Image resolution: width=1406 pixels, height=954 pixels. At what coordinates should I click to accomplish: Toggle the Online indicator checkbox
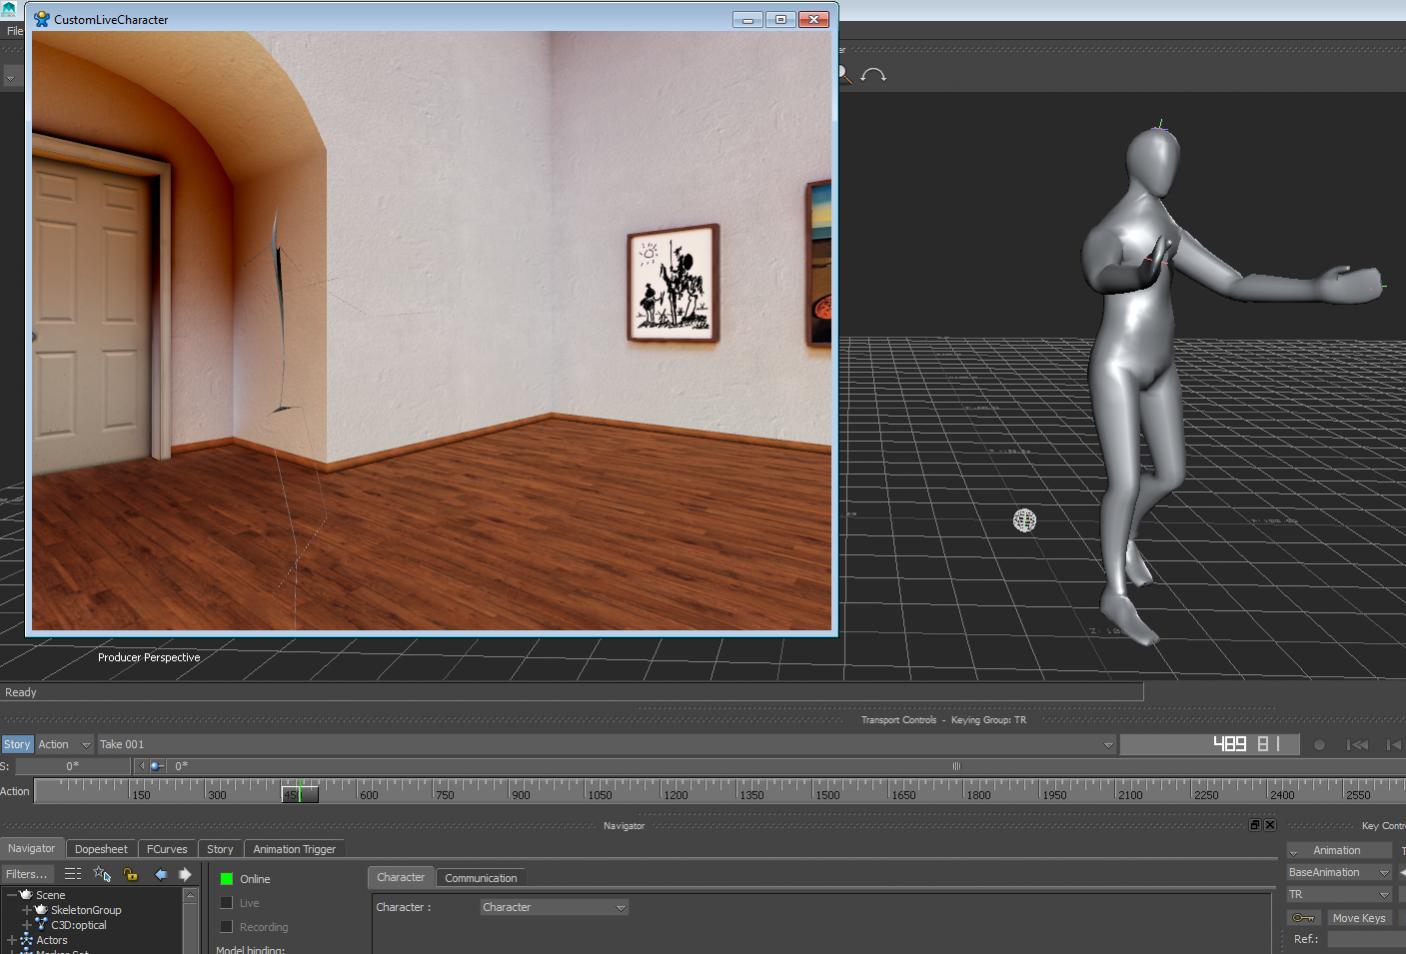coord(227,879)
